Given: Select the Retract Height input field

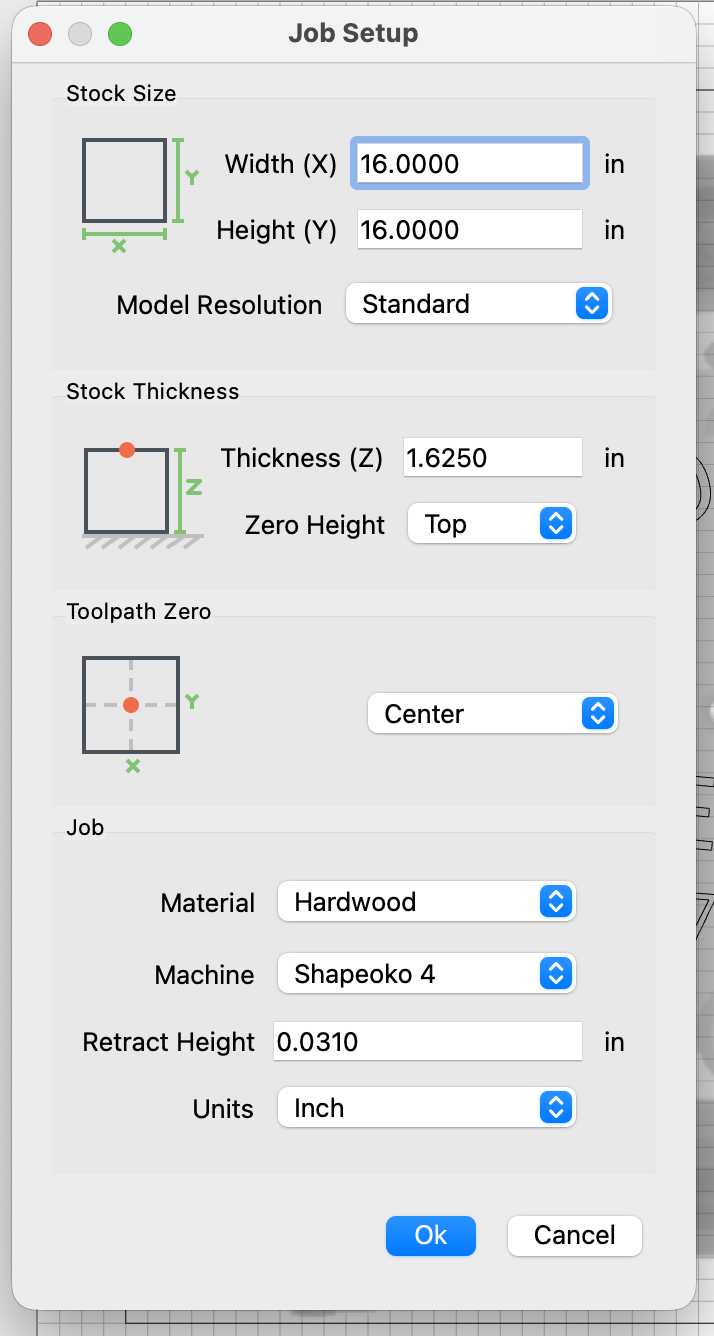Looking at the screenshot, I should (428, 1042).
